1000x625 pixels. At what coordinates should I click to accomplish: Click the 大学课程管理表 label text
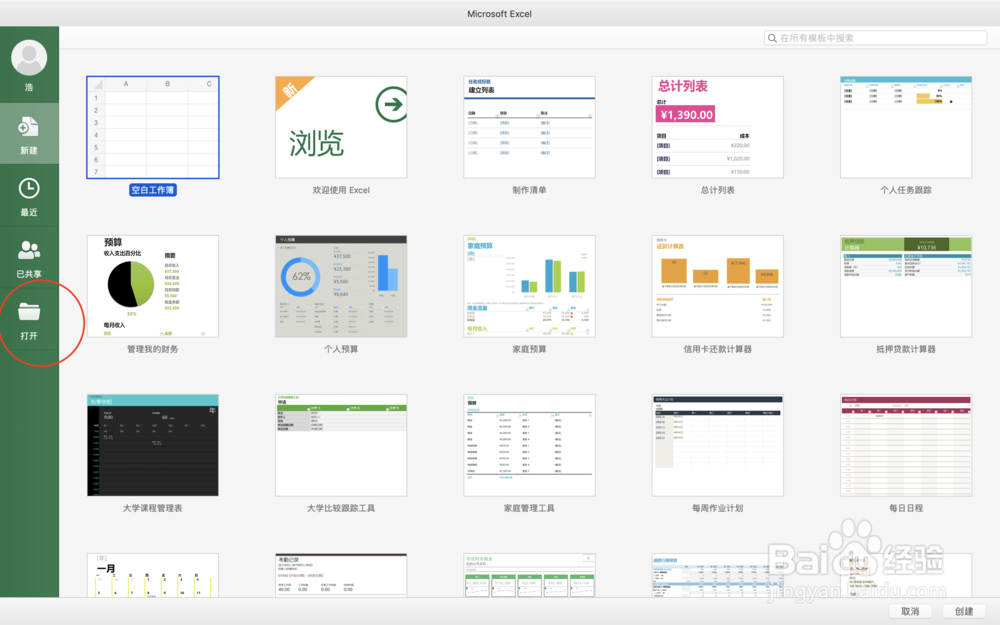153,508
